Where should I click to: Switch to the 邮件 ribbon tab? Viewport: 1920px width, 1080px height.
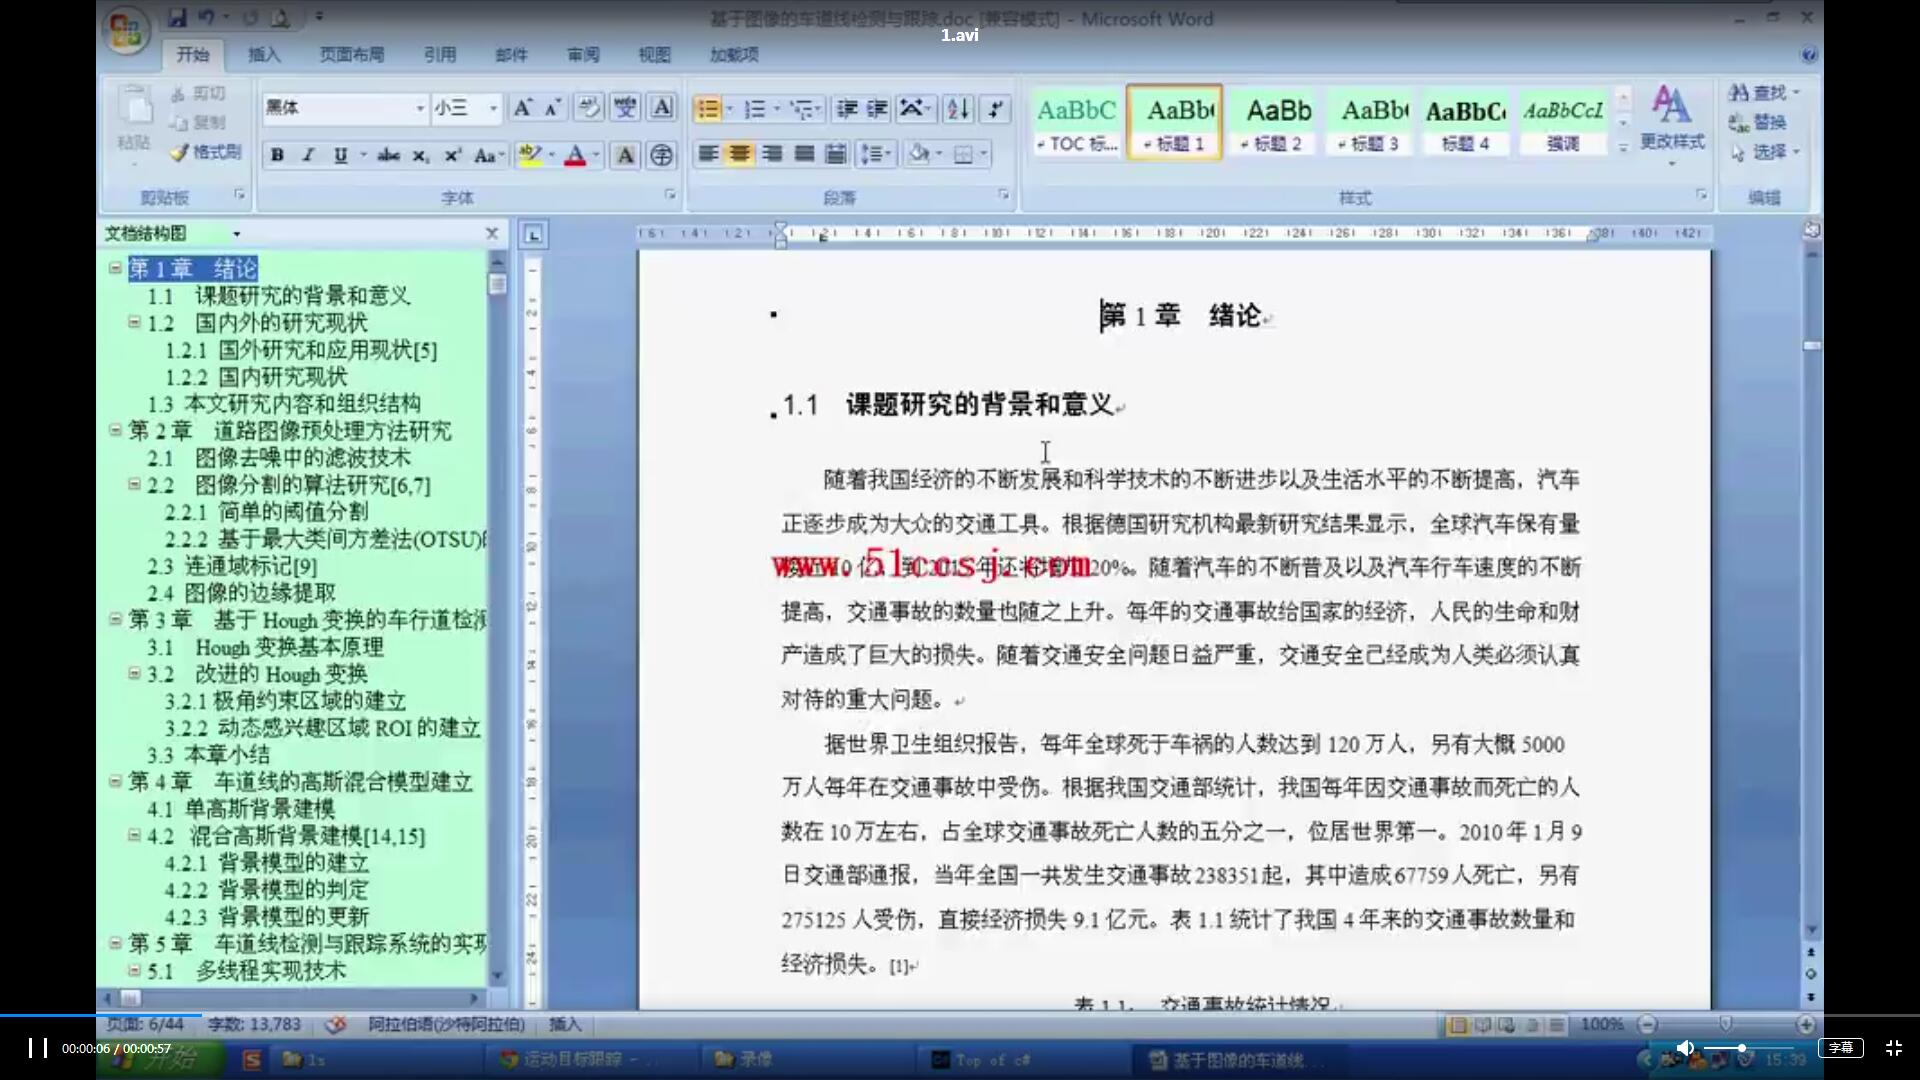pos(512,55)
